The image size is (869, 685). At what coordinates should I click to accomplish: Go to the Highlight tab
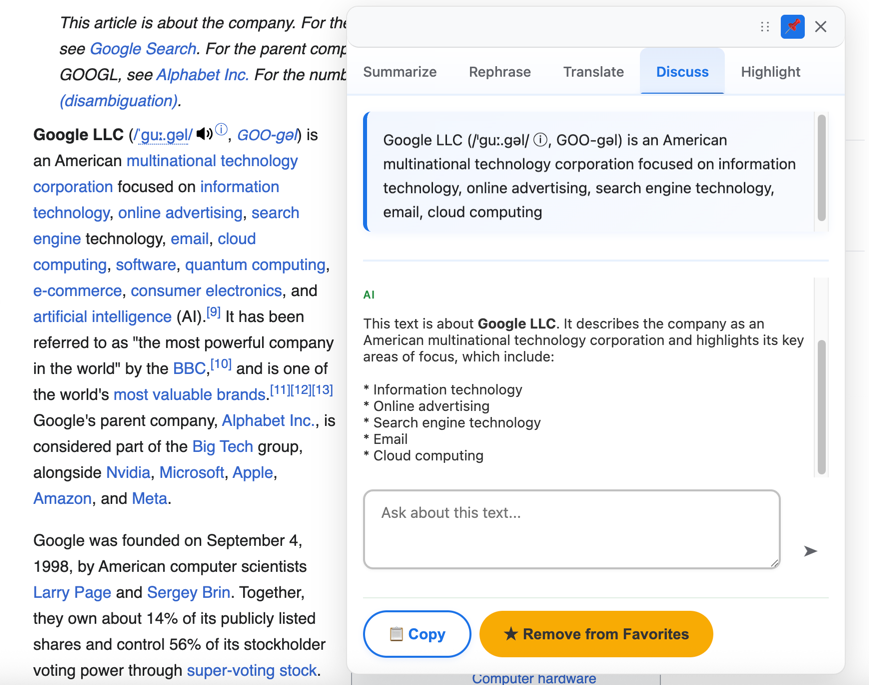tap(770, 72)
